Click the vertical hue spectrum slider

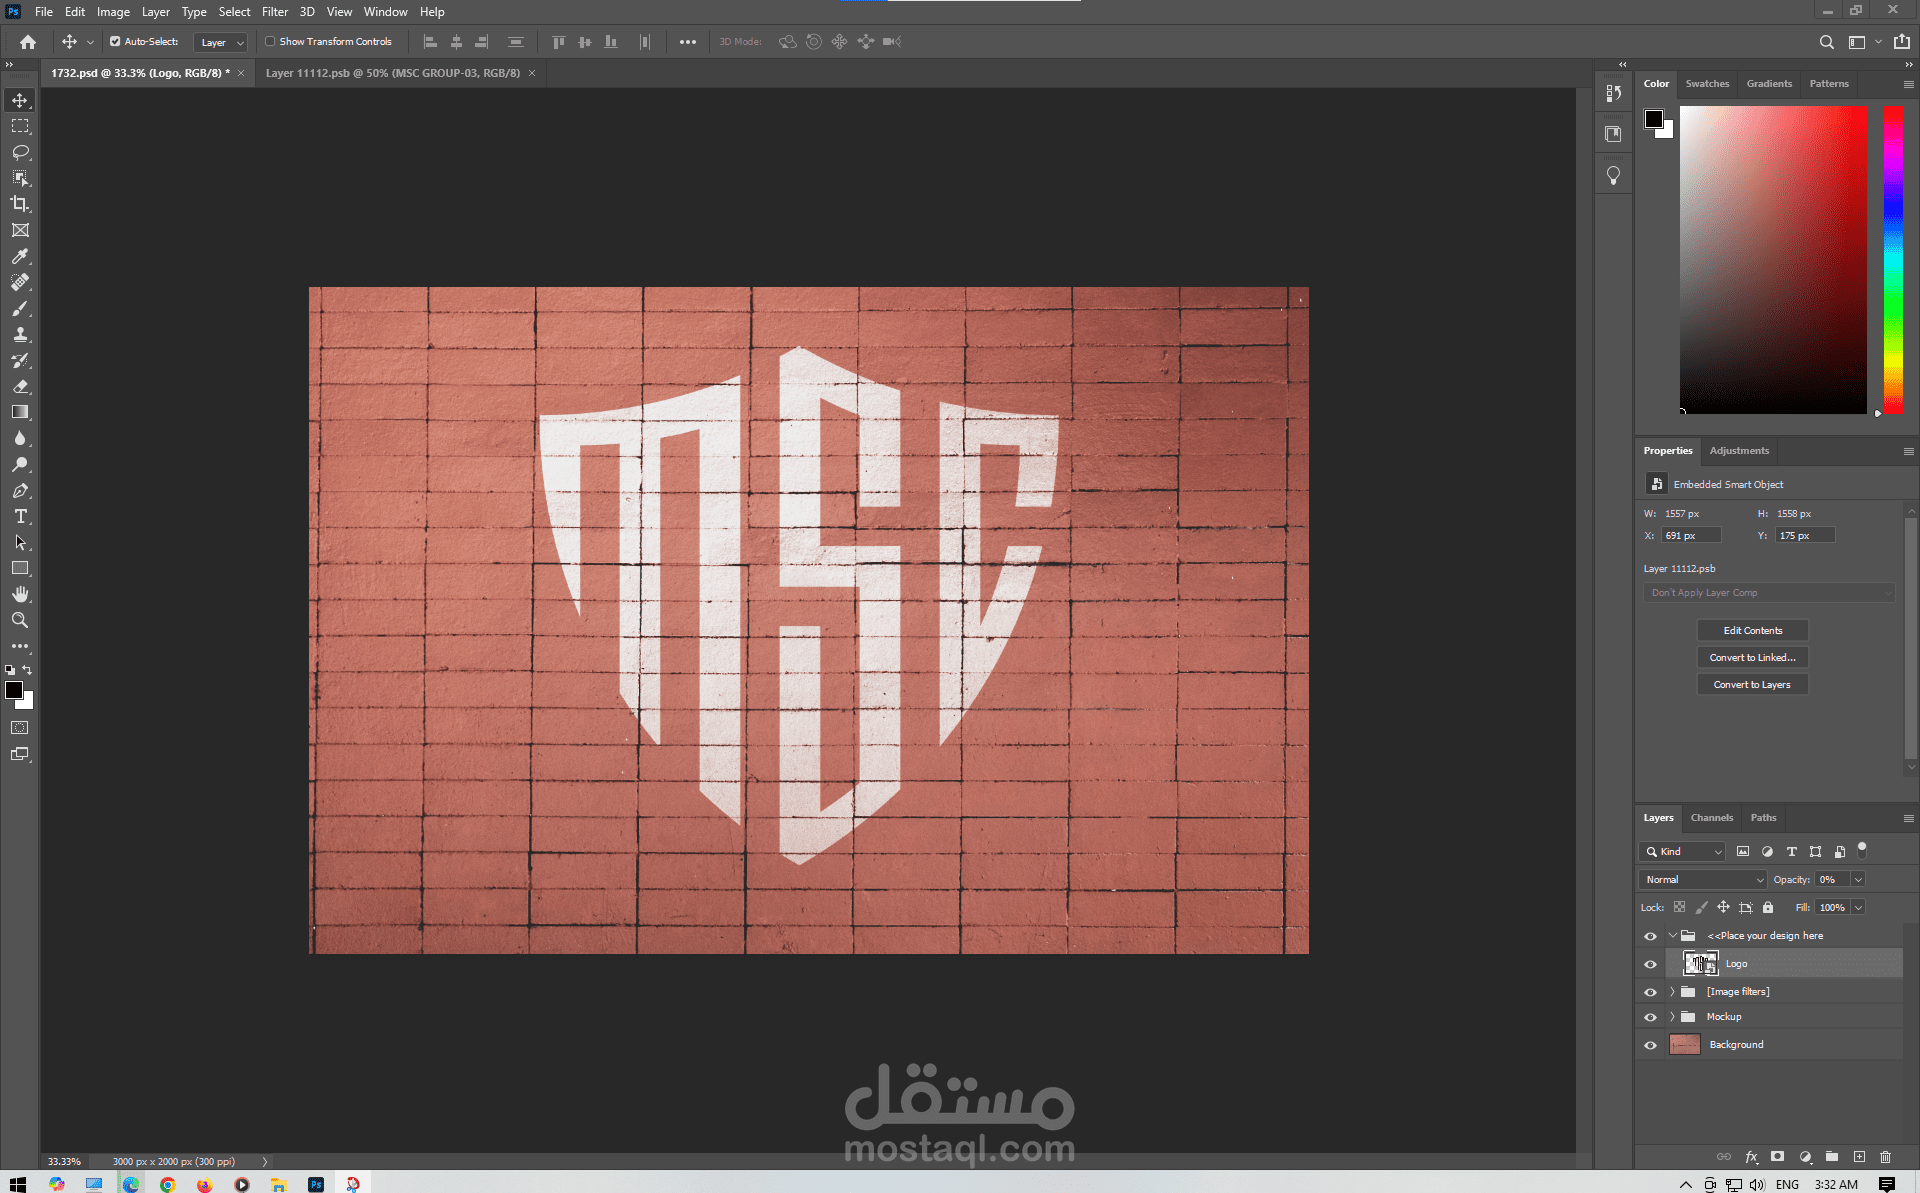(x=1893, y=260)
